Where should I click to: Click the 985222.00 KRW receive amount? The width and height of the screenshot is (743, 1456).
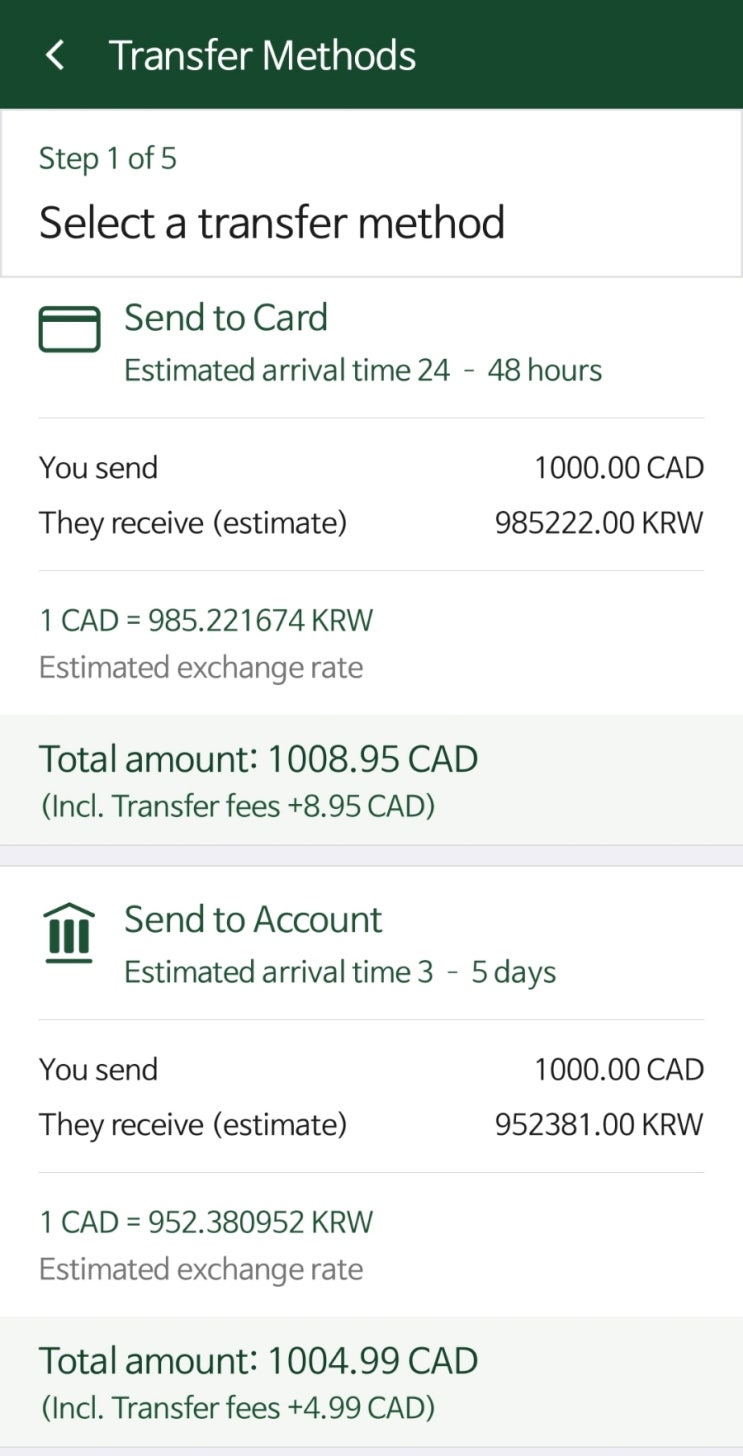click(x=599, y=523)
